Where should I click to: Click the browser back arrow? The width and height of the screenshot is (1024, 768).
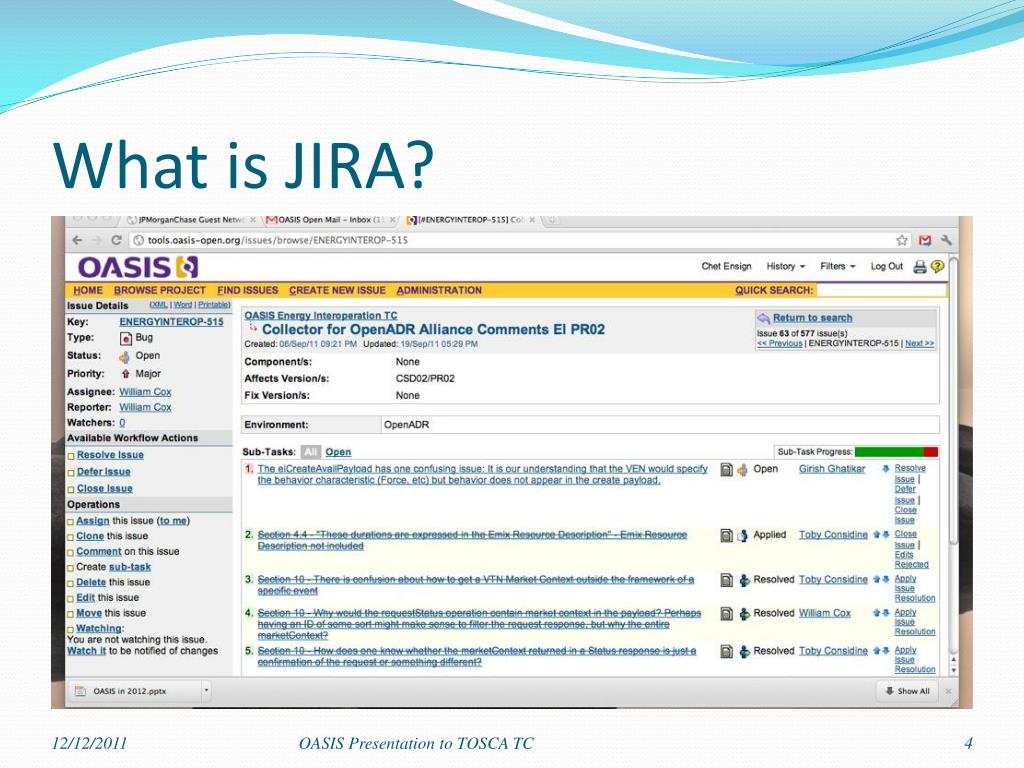(78, 240)
